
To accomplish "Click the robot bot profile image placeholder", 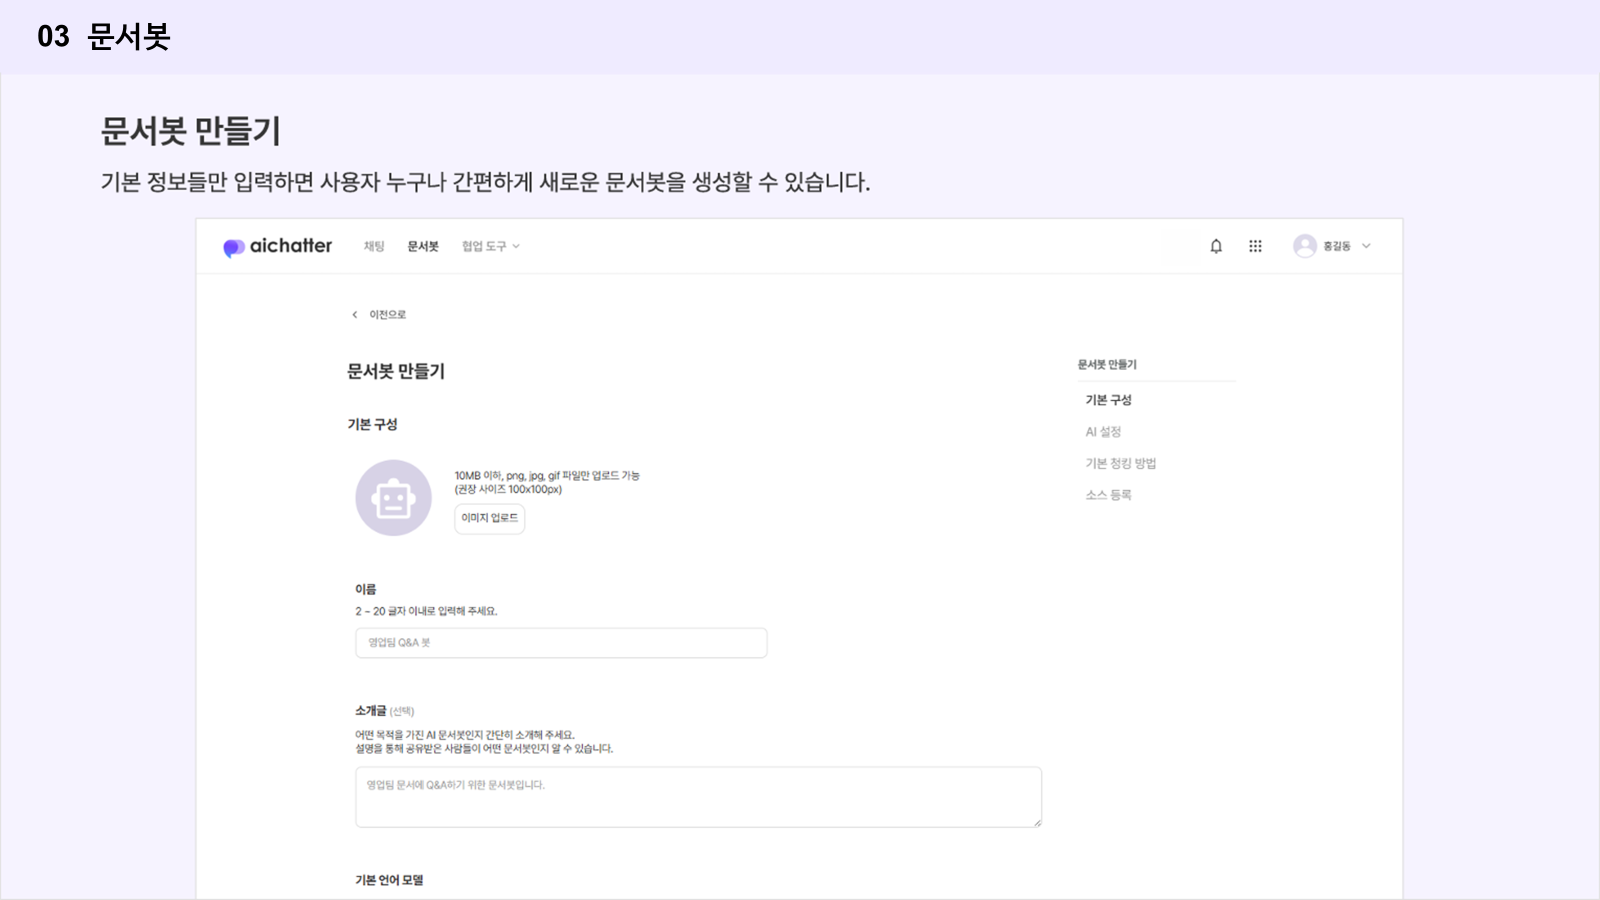I will click(x=393, y=498).
